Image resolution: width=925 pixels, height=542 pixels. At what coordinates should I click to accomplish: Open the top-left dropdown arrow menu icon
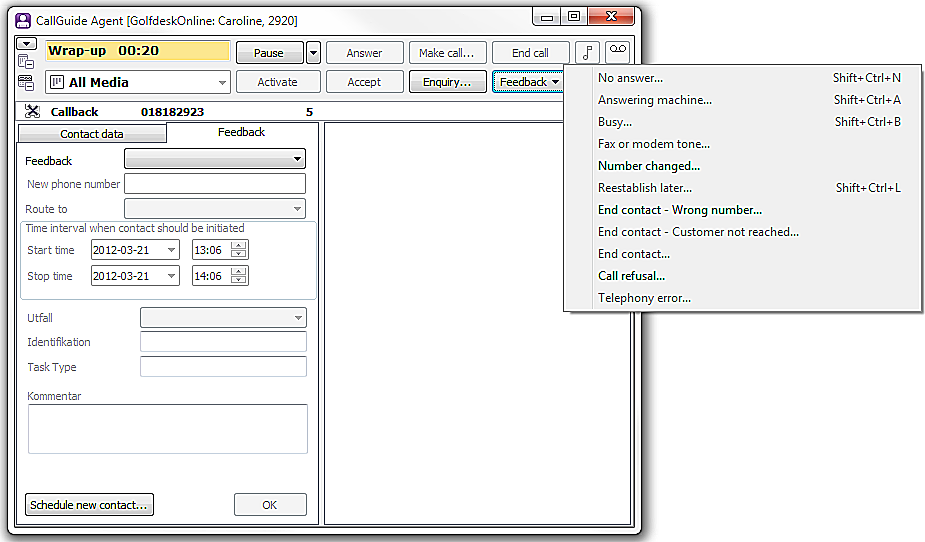click(27, 44)
